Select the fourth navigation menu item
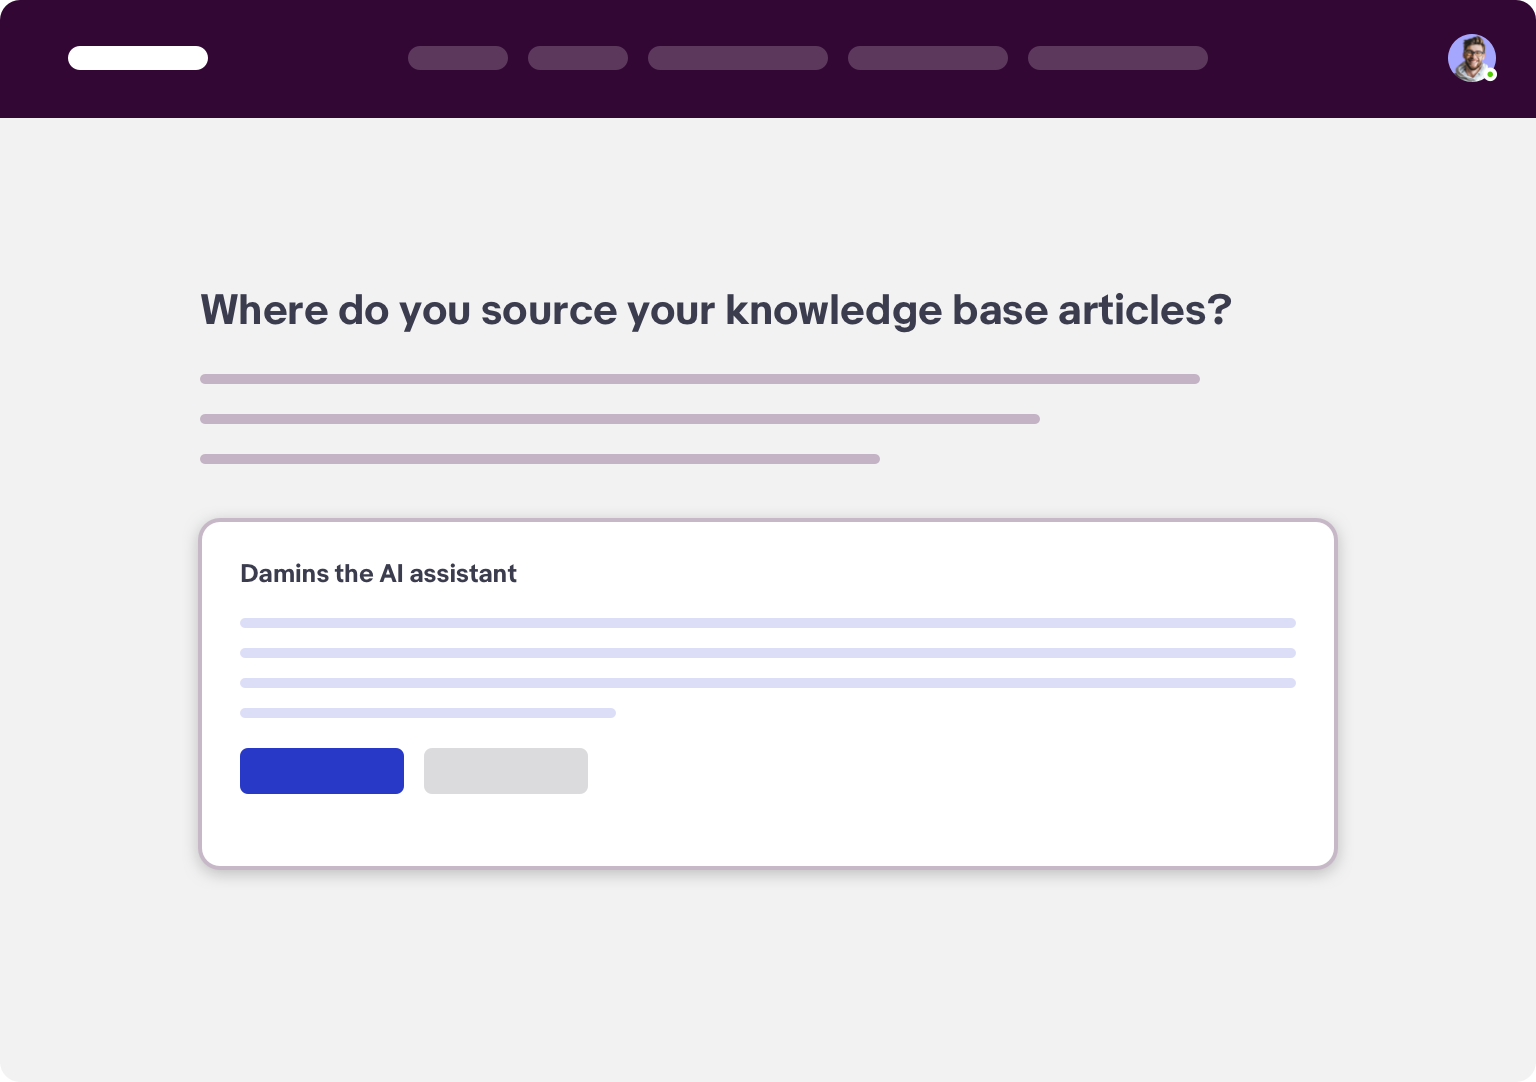The height and width of the screenshot is (1082, 1536). [928, 58]
